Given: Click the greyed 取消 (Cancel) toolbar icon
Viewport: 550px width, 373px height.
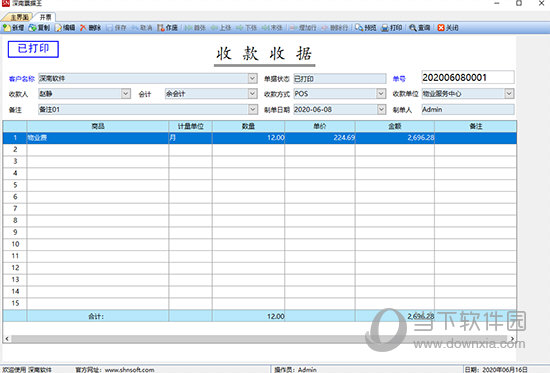Looking at the screenshot, I should point(142,27).
